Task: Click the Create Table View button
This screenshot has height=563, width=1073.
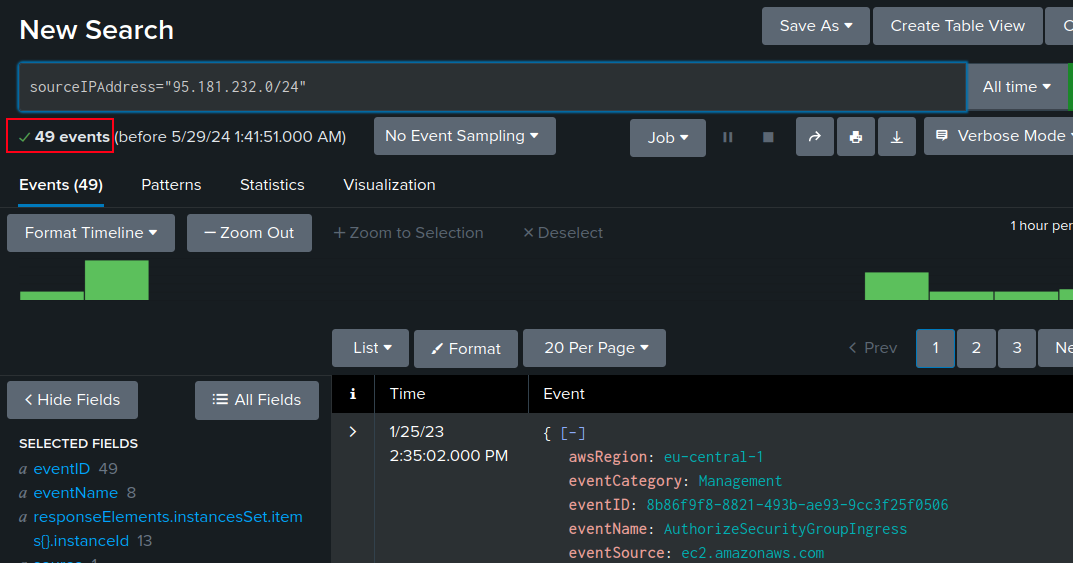Action: point(957,26)
